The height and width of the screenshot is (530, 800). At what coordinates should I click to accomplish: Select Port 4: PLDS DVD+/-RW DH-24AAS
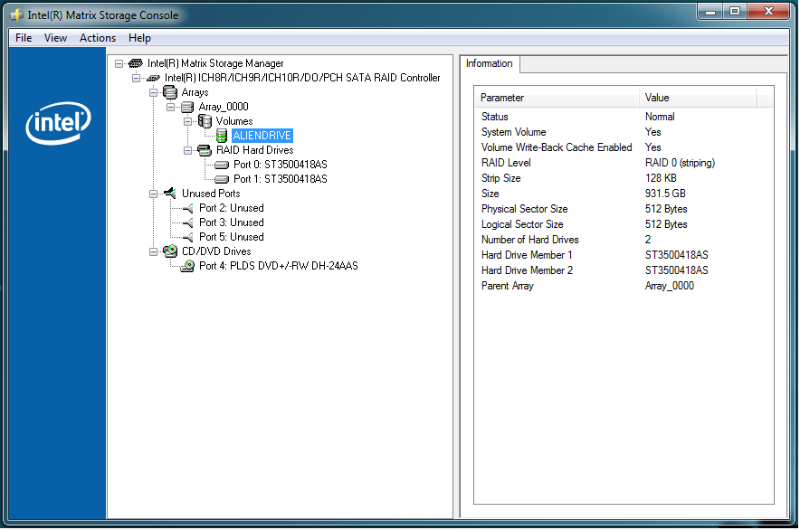click(x=279, y=266)
